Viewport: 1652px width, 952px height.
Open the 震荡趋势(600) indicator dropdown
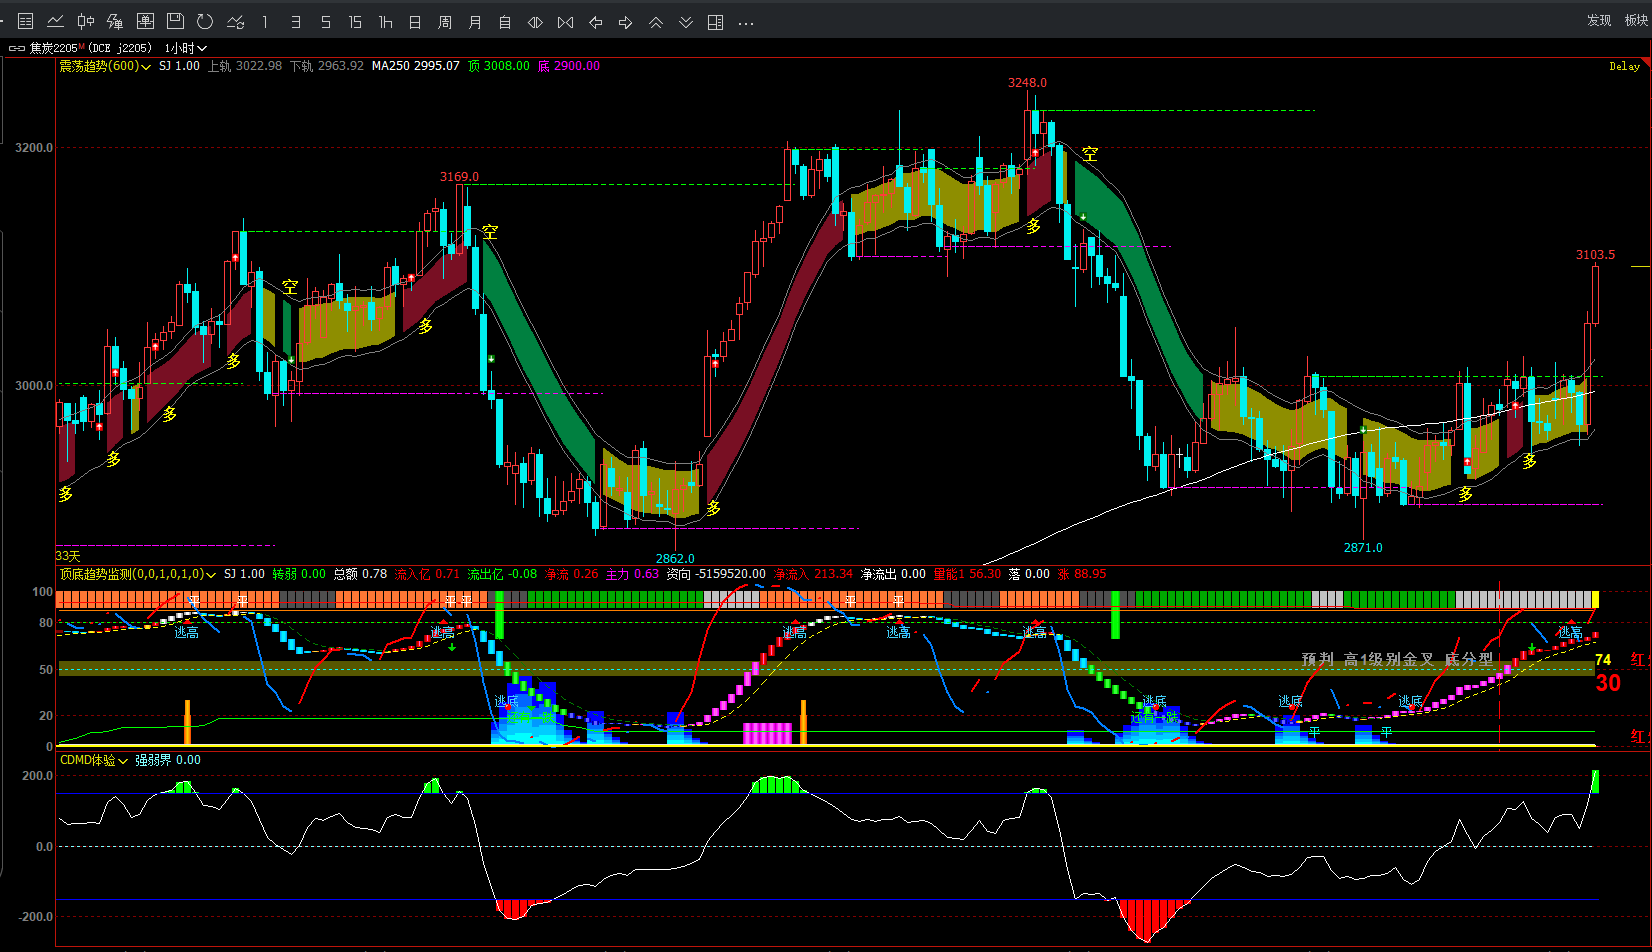click(x=105, y=66)
